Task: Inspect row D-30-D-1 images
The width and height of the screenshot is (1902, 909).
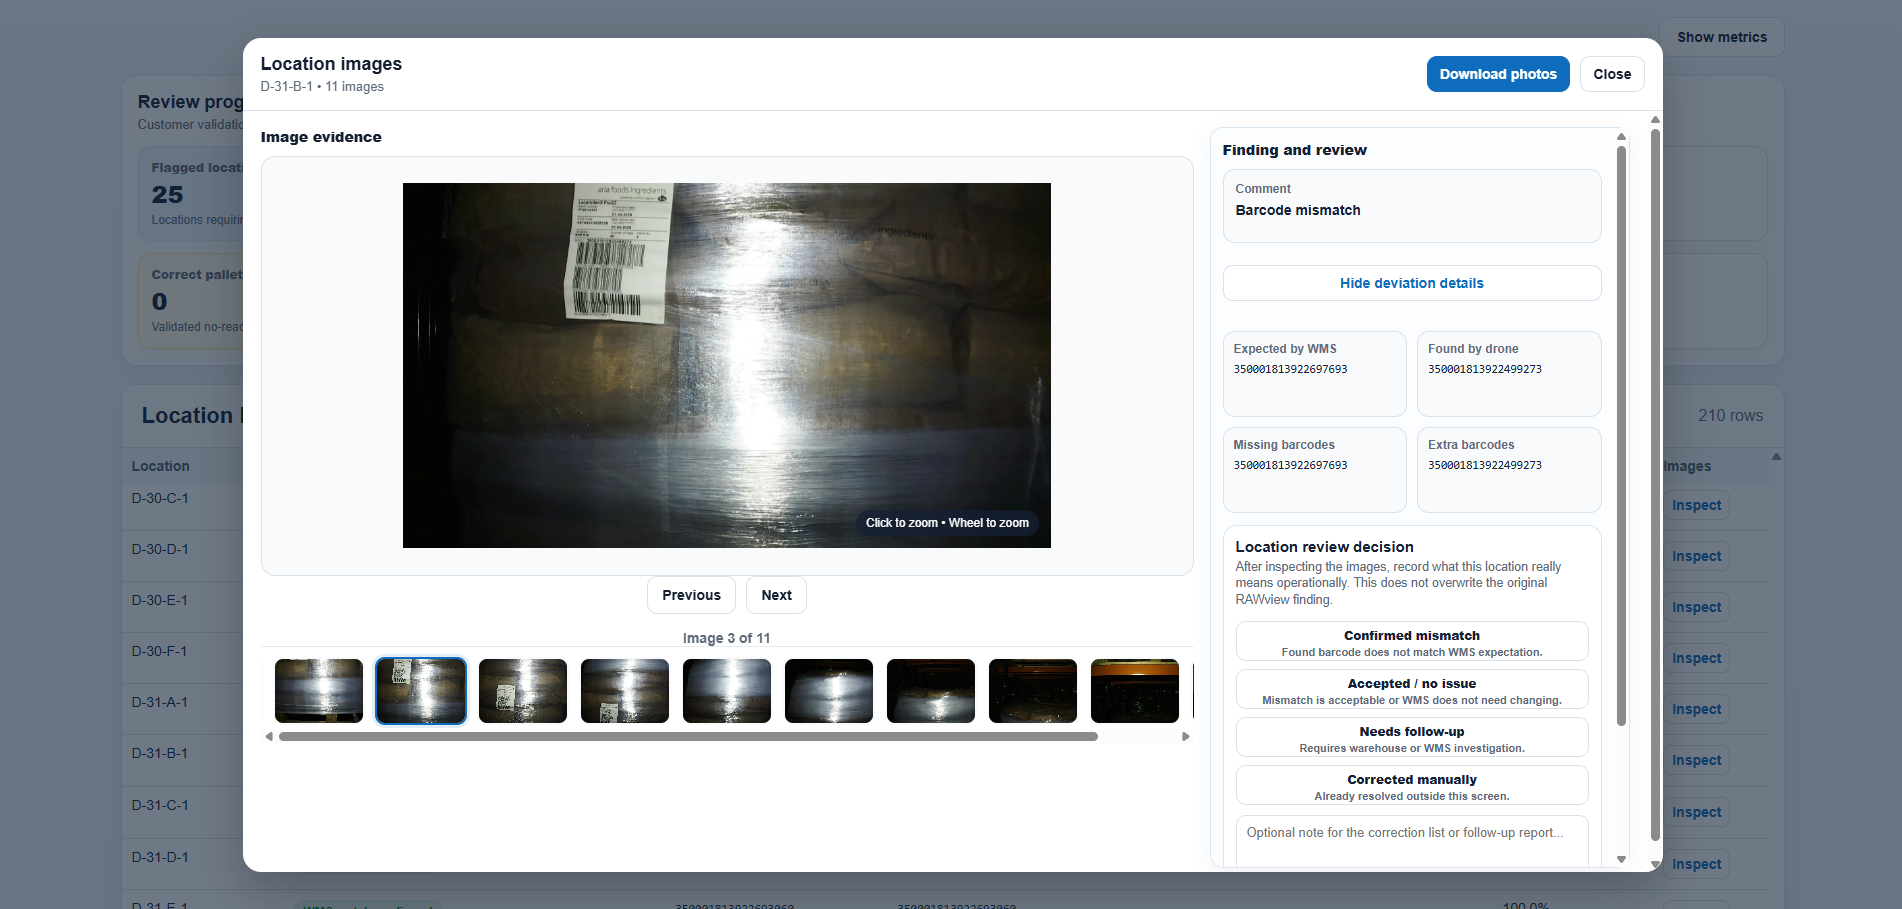Action: pos(1696,557)
